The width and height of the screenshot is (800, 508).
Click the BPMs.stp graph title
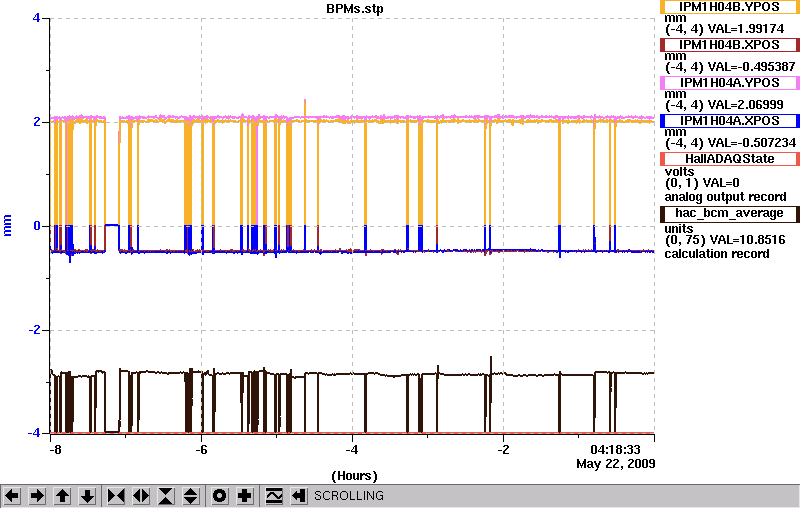tap(355, 9)
